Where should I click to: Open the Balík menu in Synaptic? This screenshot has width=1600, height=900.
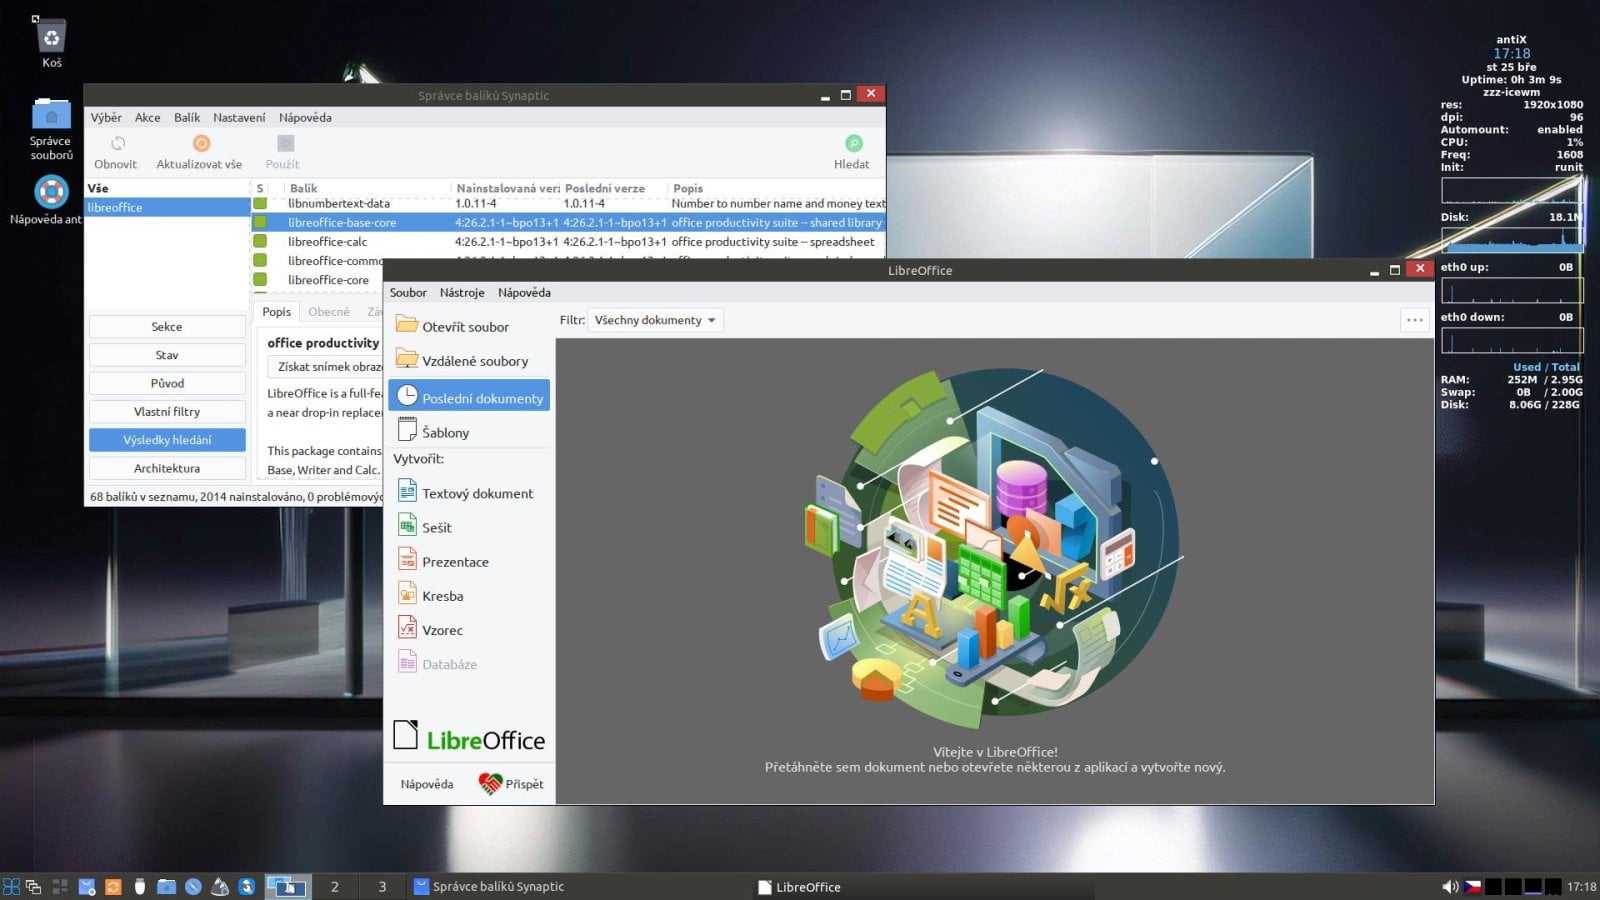[x=187, y=117]
